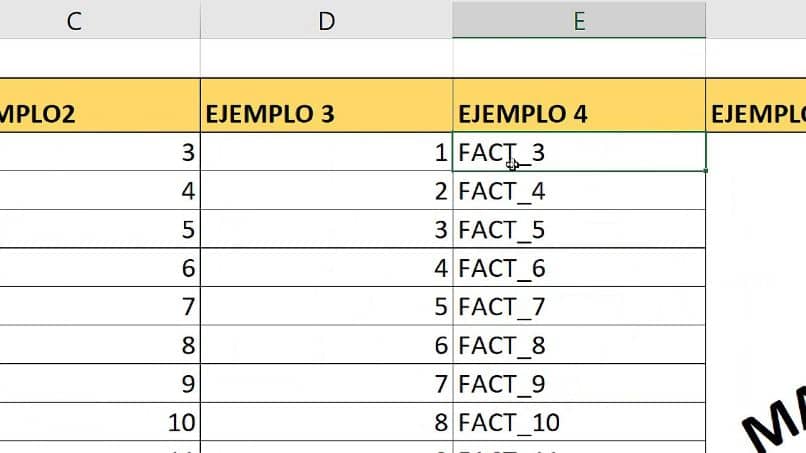Click column C cell with value 10
Image resolution: width=806 pixels, height=453 pixels.
pyautogui.click(x=100, y=422)
